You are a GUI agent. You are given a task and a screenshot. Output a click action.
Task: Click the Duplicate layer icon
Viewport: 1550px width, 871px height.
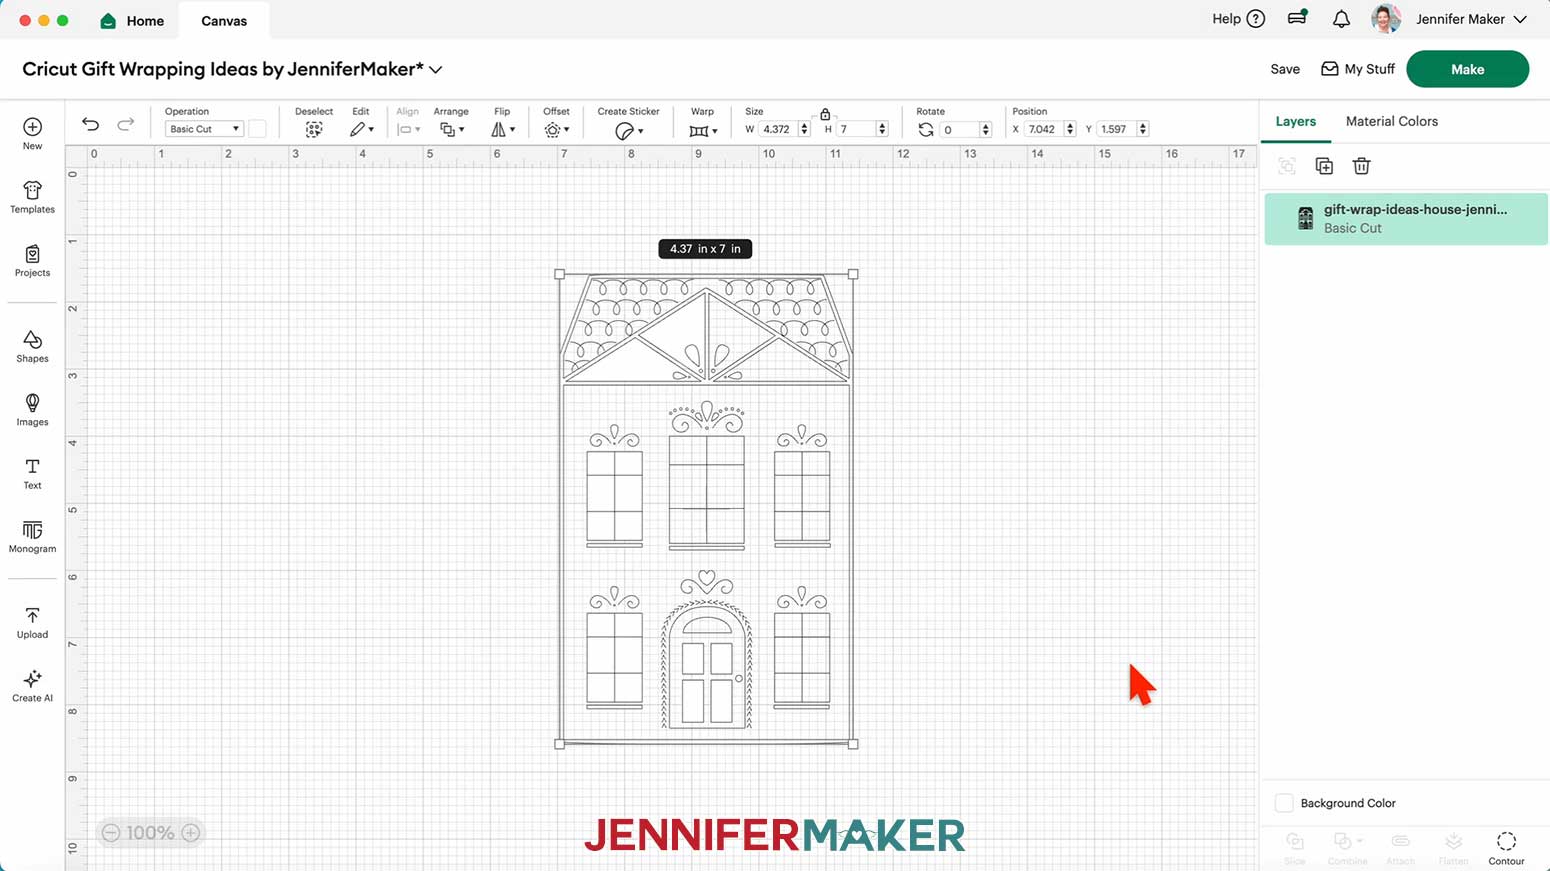tap(1324, 166)
